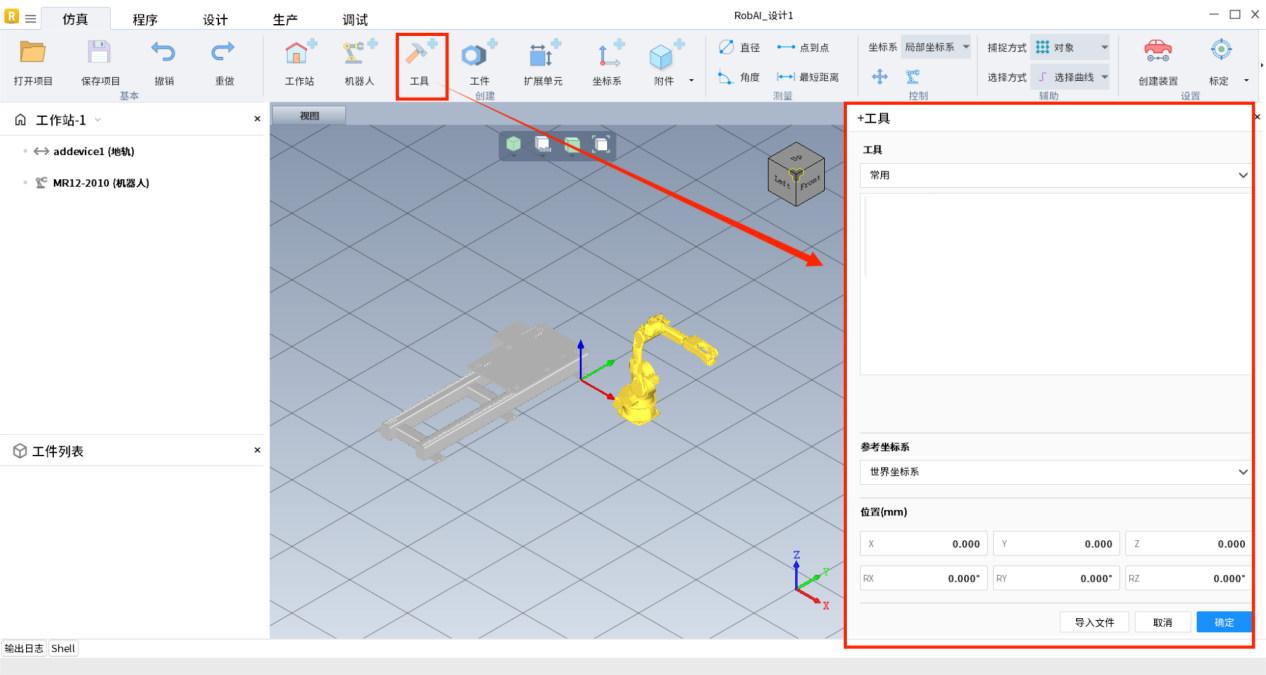Open the 常用 tool category dropdown
The width and height of the screenshot is (1266, 675).
1055,175
